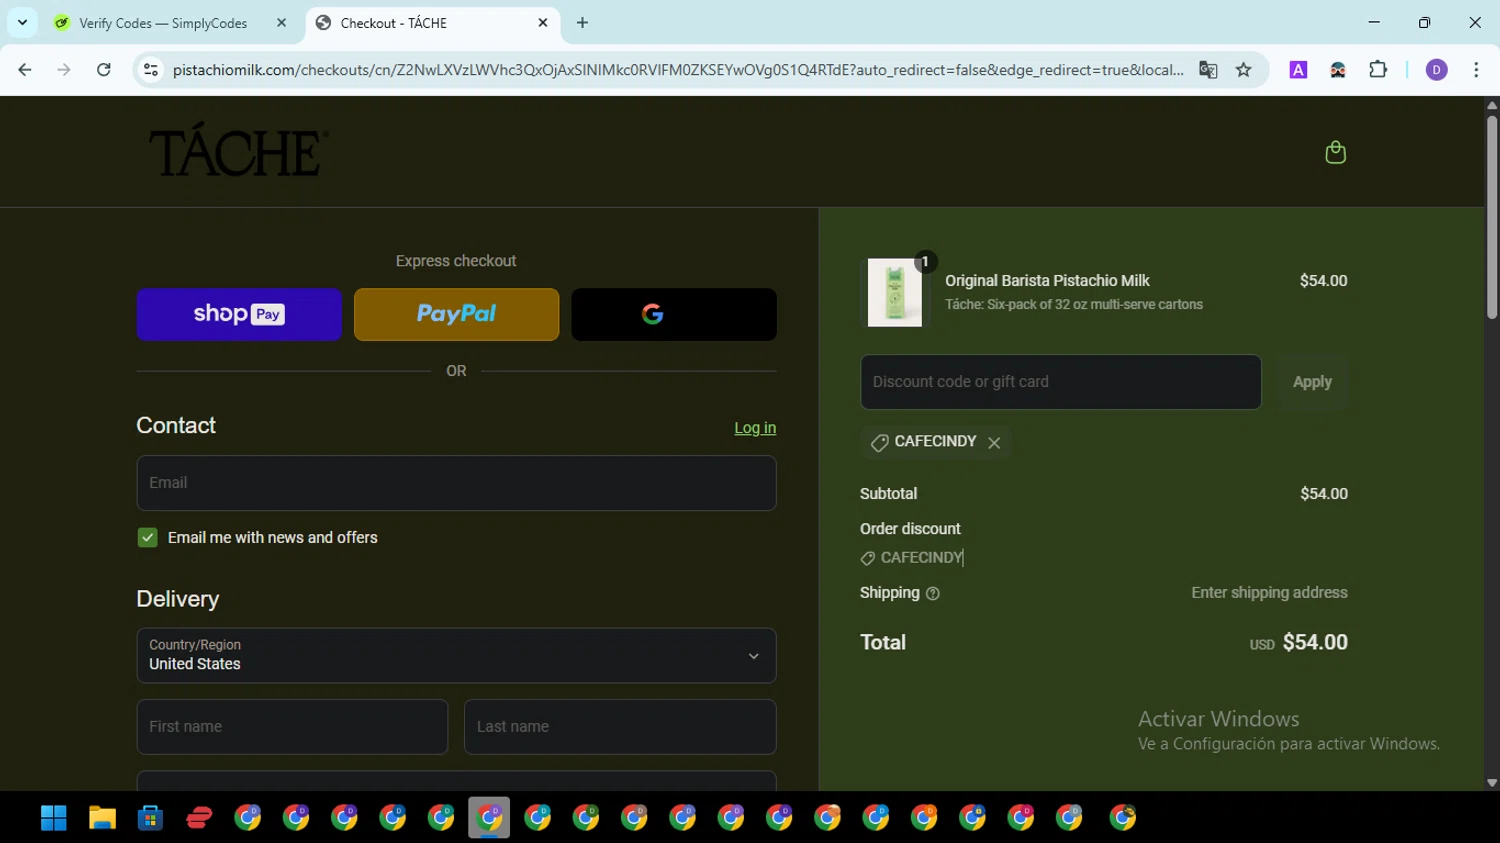Open Microsoft Store from taskbar
Viewport: 1500px width, 843px height.
point(151,818)
